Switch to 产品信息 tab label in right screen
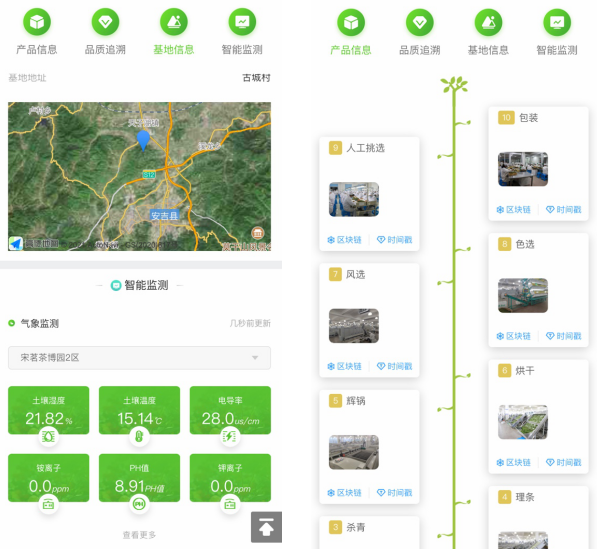Screen dimensions: 600x549 [x=351, y=50]
